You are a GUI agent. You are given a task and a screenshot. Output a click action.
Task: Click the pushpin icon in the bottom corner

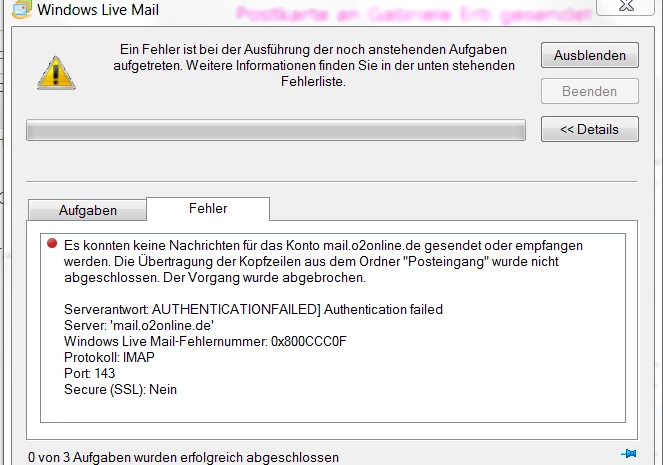(629, 454)
